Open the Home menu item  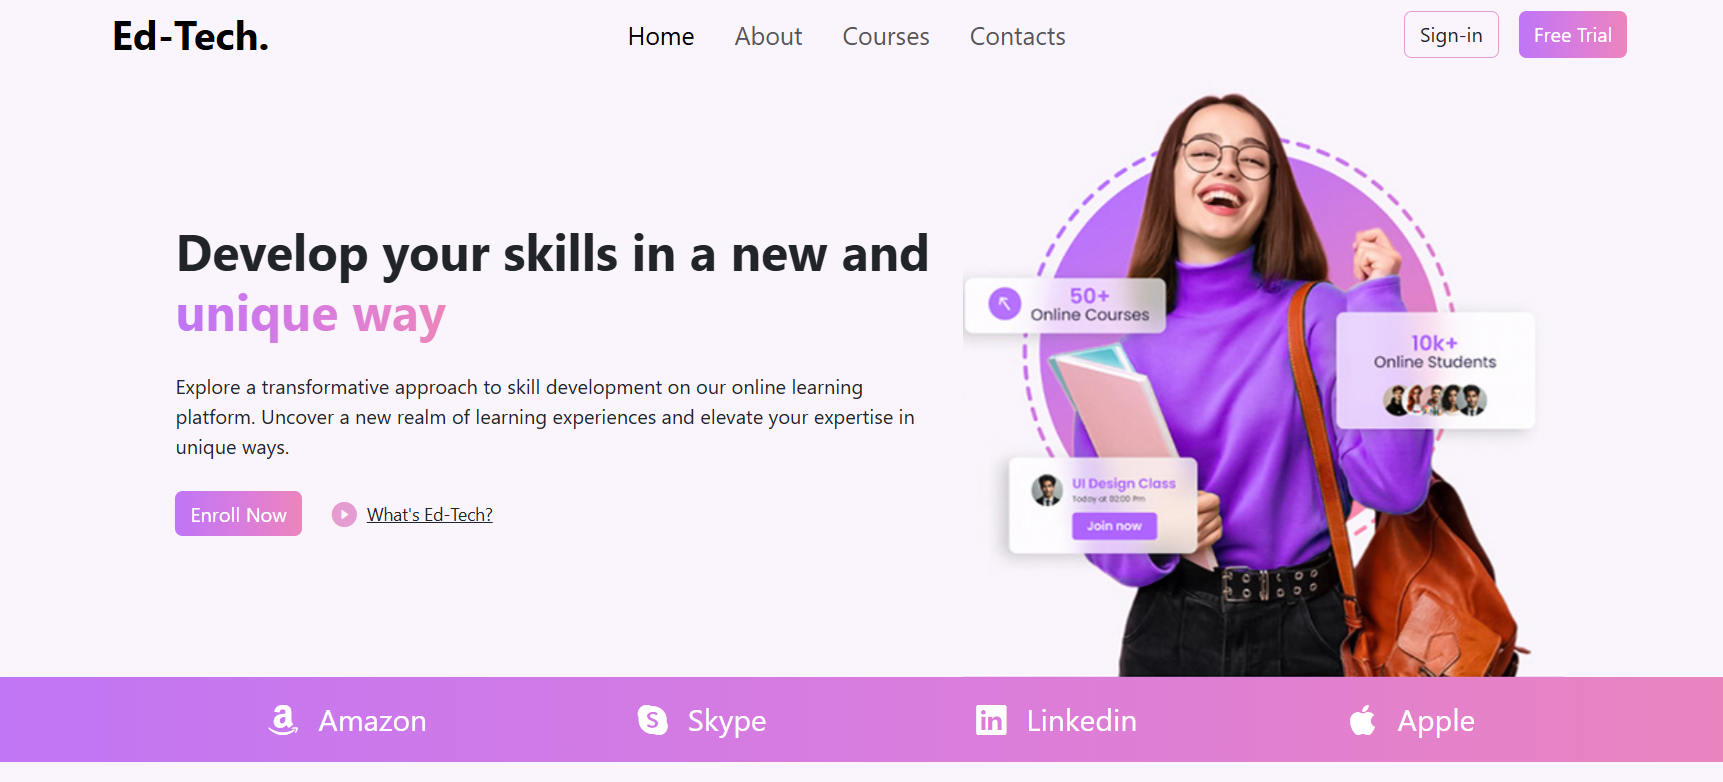(x=661, y=37)
